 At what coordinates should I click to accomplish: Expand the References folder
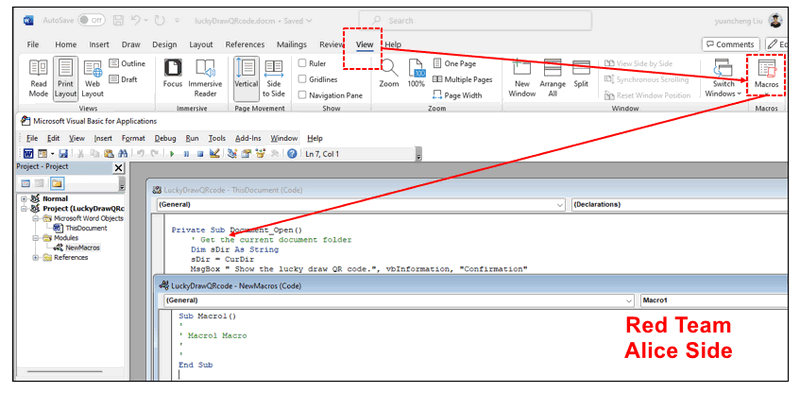point(36,258)
